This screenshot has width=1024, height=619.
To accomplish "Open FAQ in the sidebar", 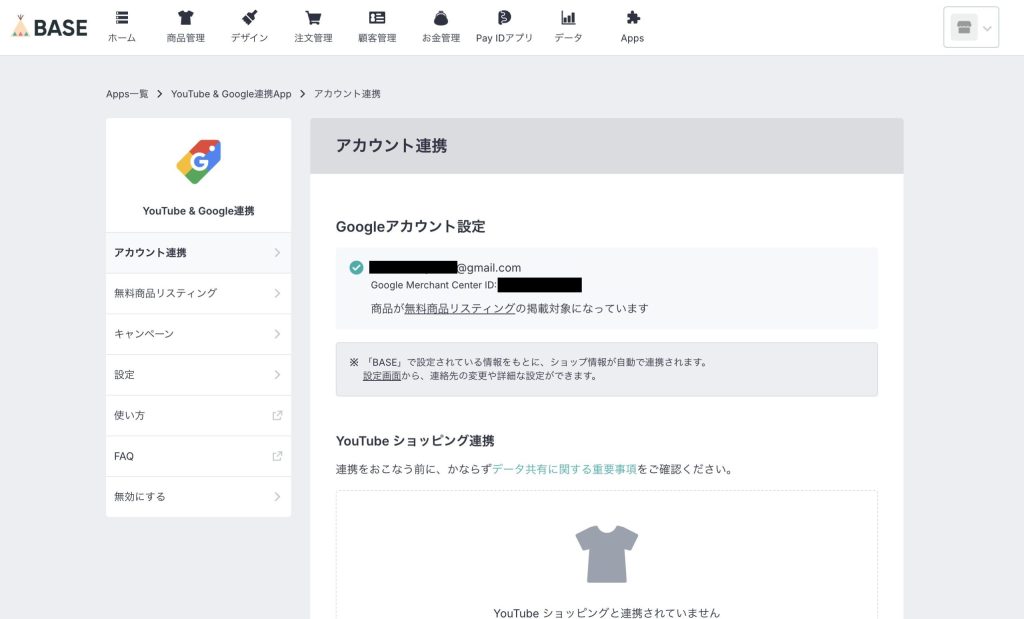I will (x=199, y=456).
